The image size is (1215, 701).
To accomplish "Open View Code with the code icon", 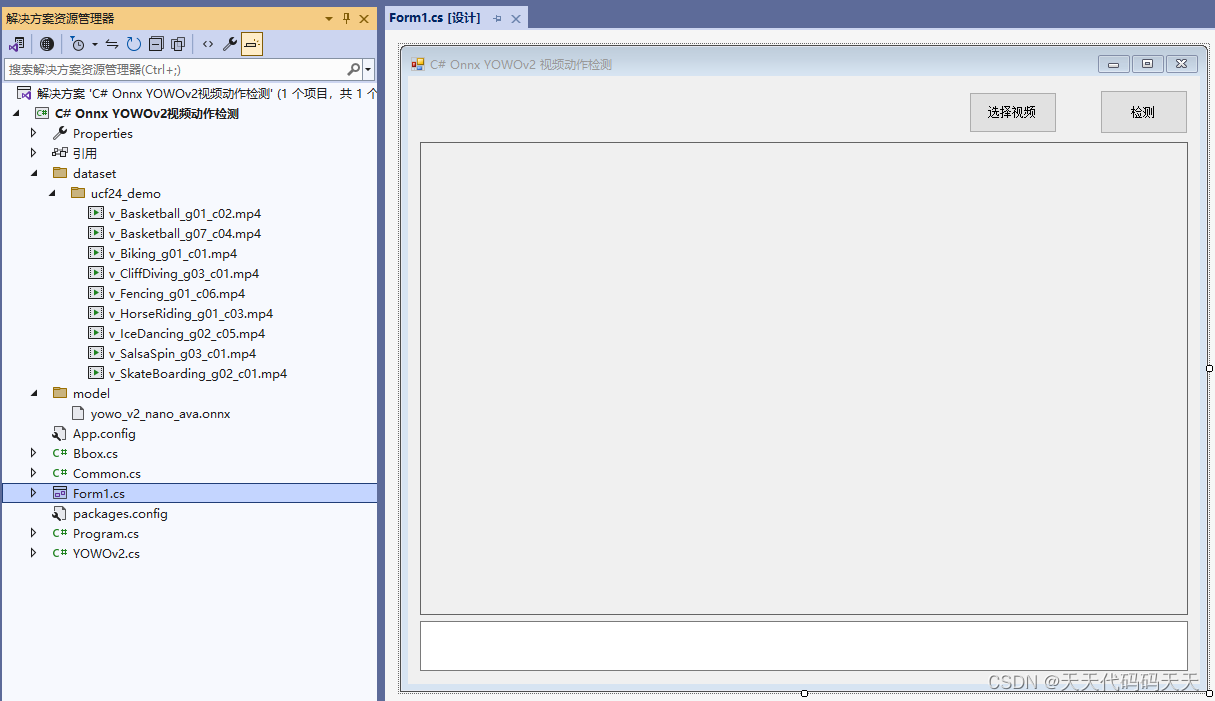I will [x=207, y=43].
